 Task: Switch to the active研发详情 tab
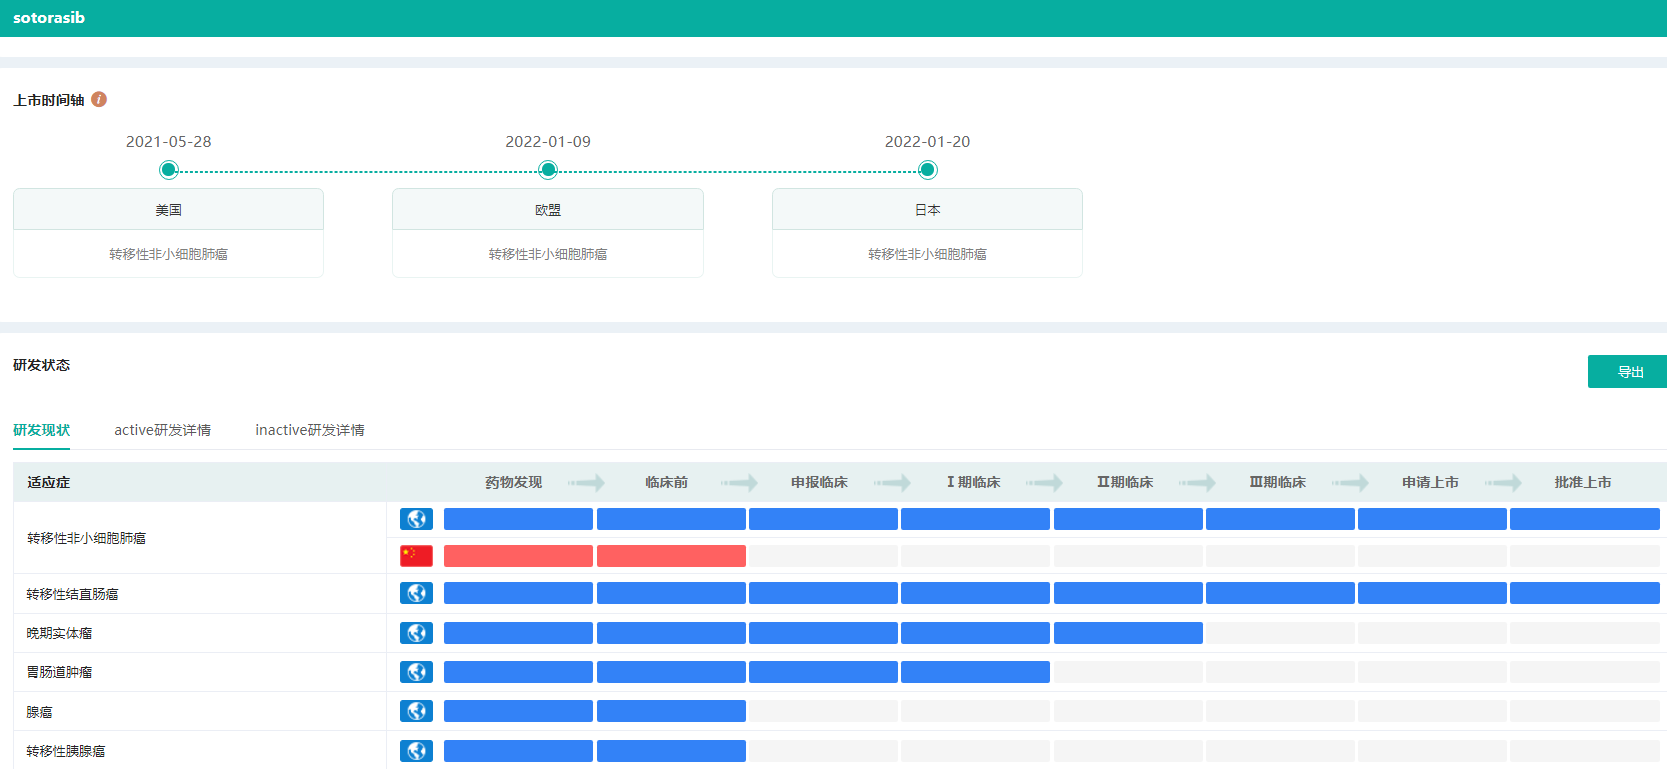[x=162, y=430]
